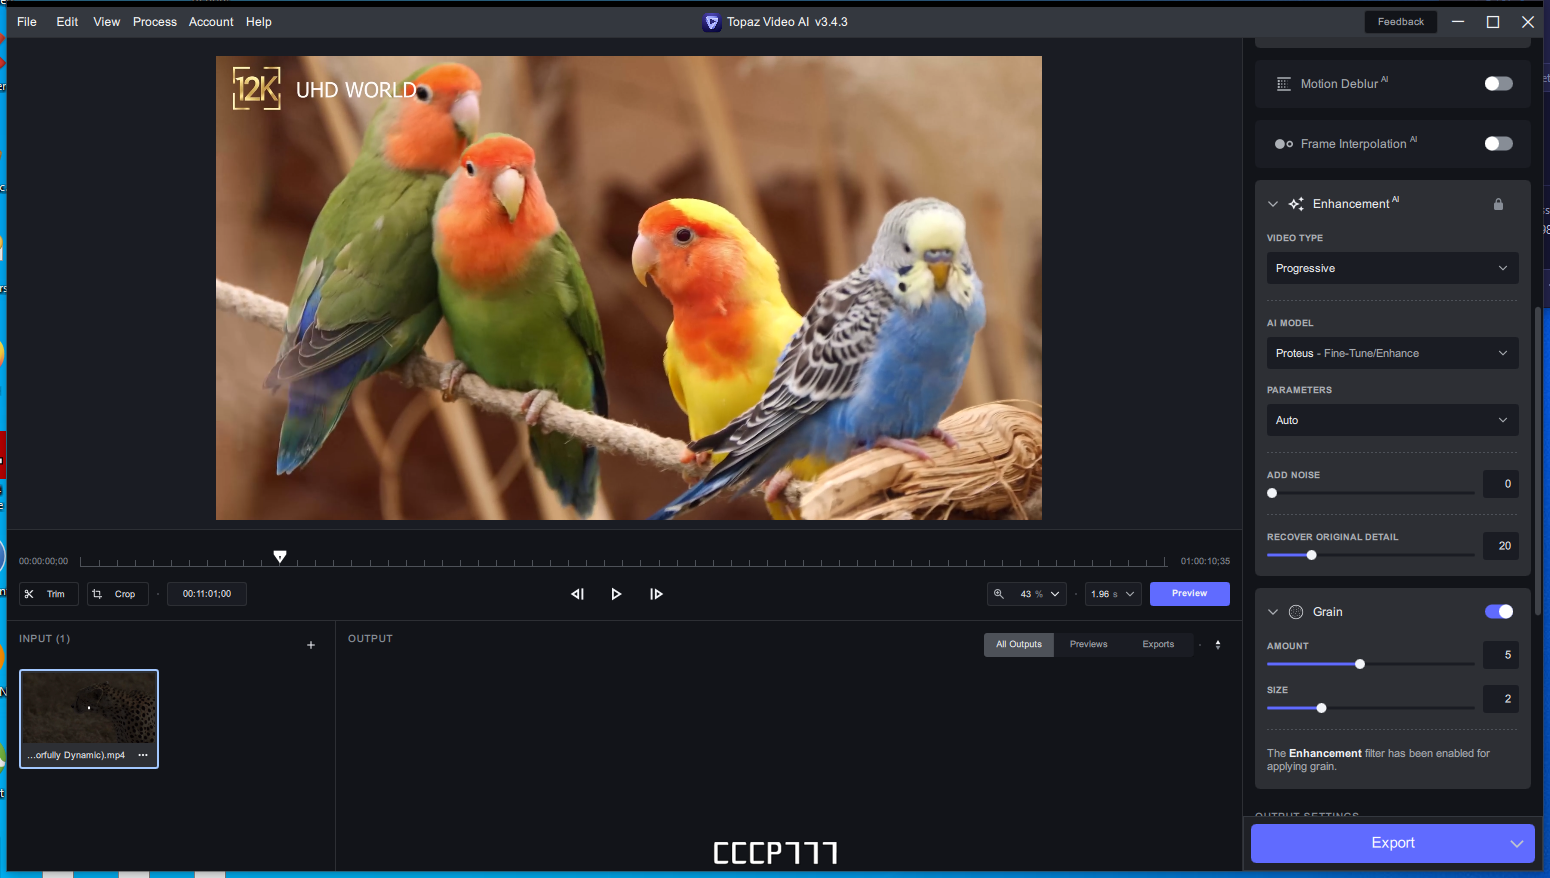Screen dimensions: 1550x878
Task: Disable the Grain toggle
Action: click(1498, 612)
